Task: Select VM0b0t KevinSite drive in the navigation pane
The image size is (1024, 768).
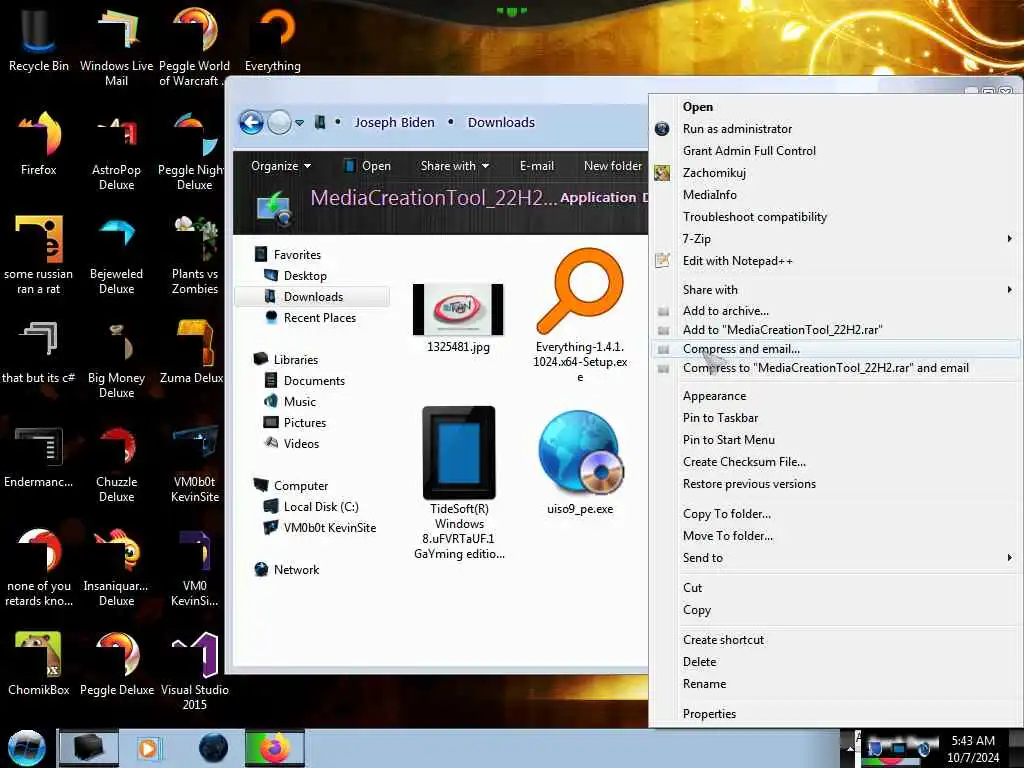Action: [330, 528]
